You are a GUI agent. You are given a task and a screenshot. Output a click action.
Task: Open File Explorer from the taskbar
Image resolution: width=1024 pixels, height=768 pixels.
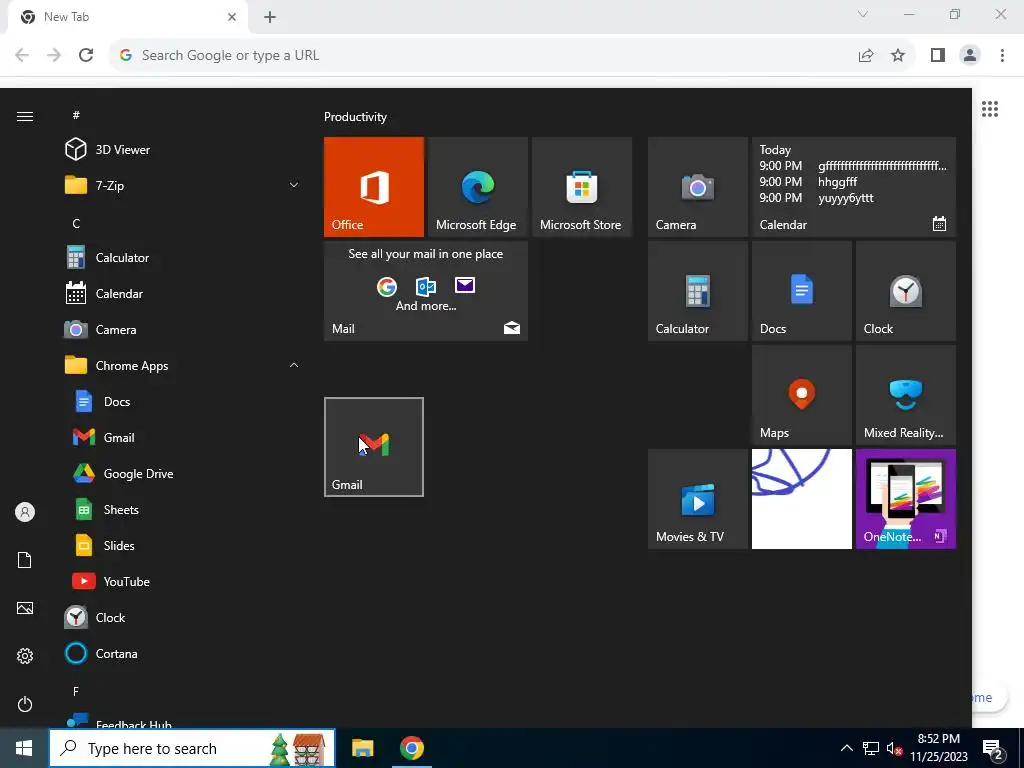(362, 748)
